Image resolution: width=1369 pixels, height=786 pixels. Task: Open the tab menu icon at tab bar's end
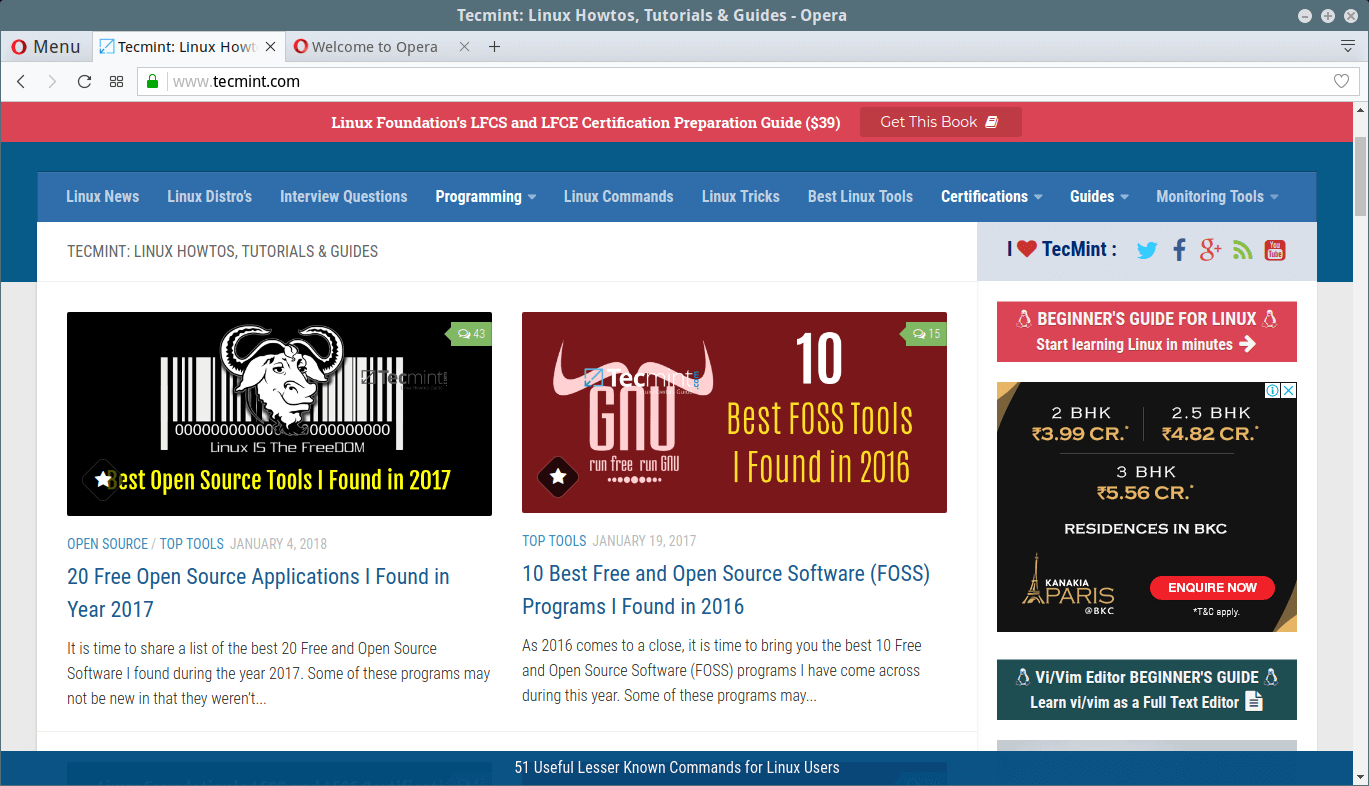point(1348,47)
